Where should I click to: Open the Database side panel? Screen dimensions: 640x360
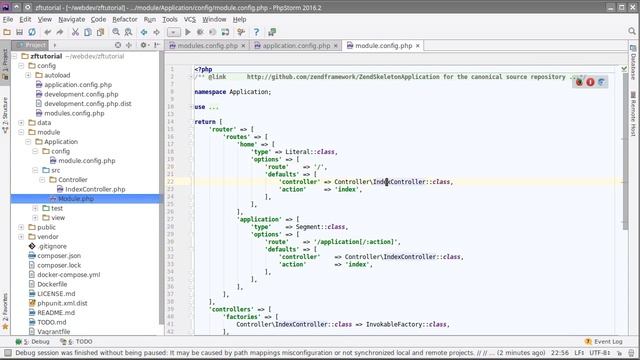click(633, 62)
